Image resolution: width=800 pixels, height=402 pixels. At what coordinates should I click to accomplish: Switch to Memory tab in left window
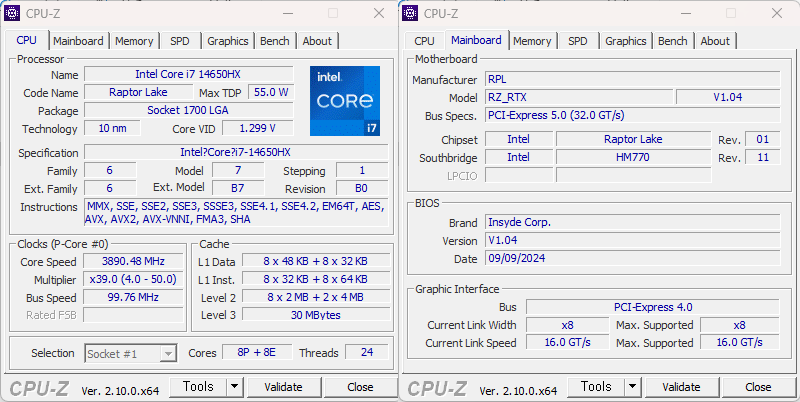[134, 41]
